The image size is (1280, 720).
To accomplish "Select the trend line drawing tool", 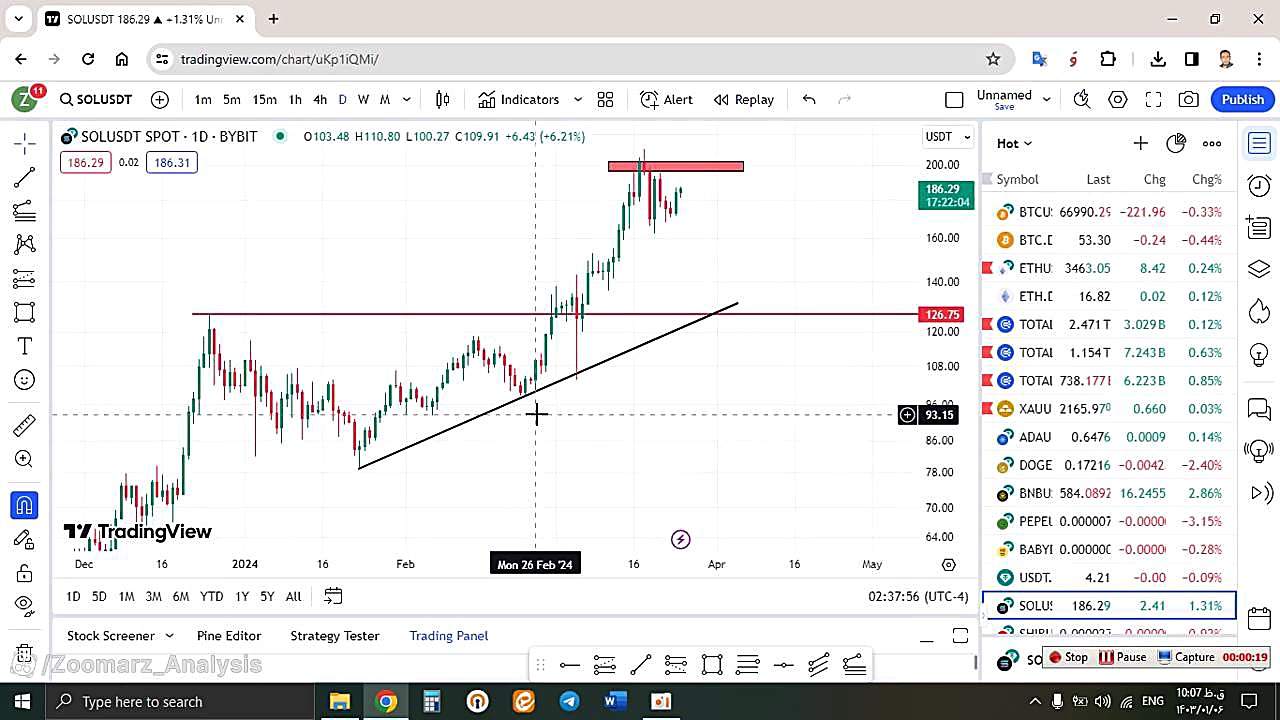I will click(25, 177).
